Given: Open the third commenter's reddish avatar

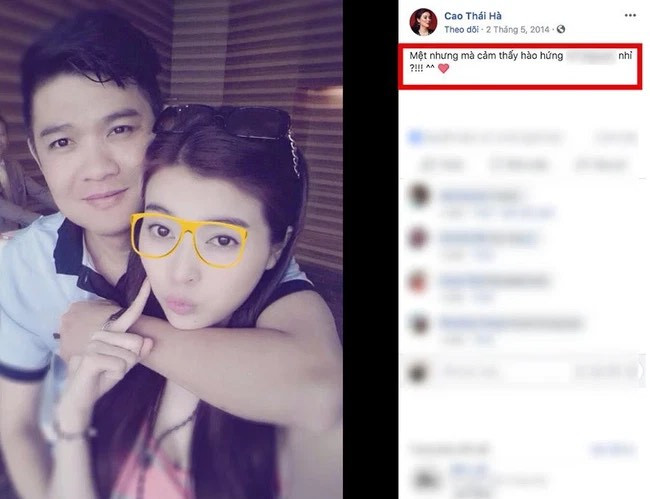Looking at the screenshot, I should point(418,282).
